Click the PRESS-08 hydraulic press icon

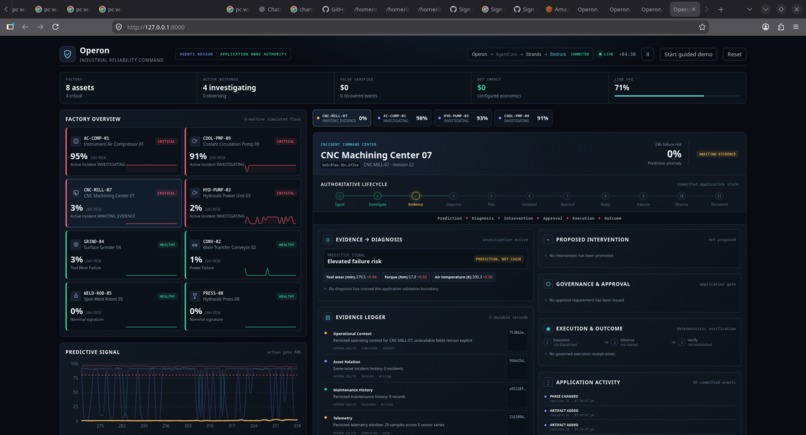pos(195,296)
